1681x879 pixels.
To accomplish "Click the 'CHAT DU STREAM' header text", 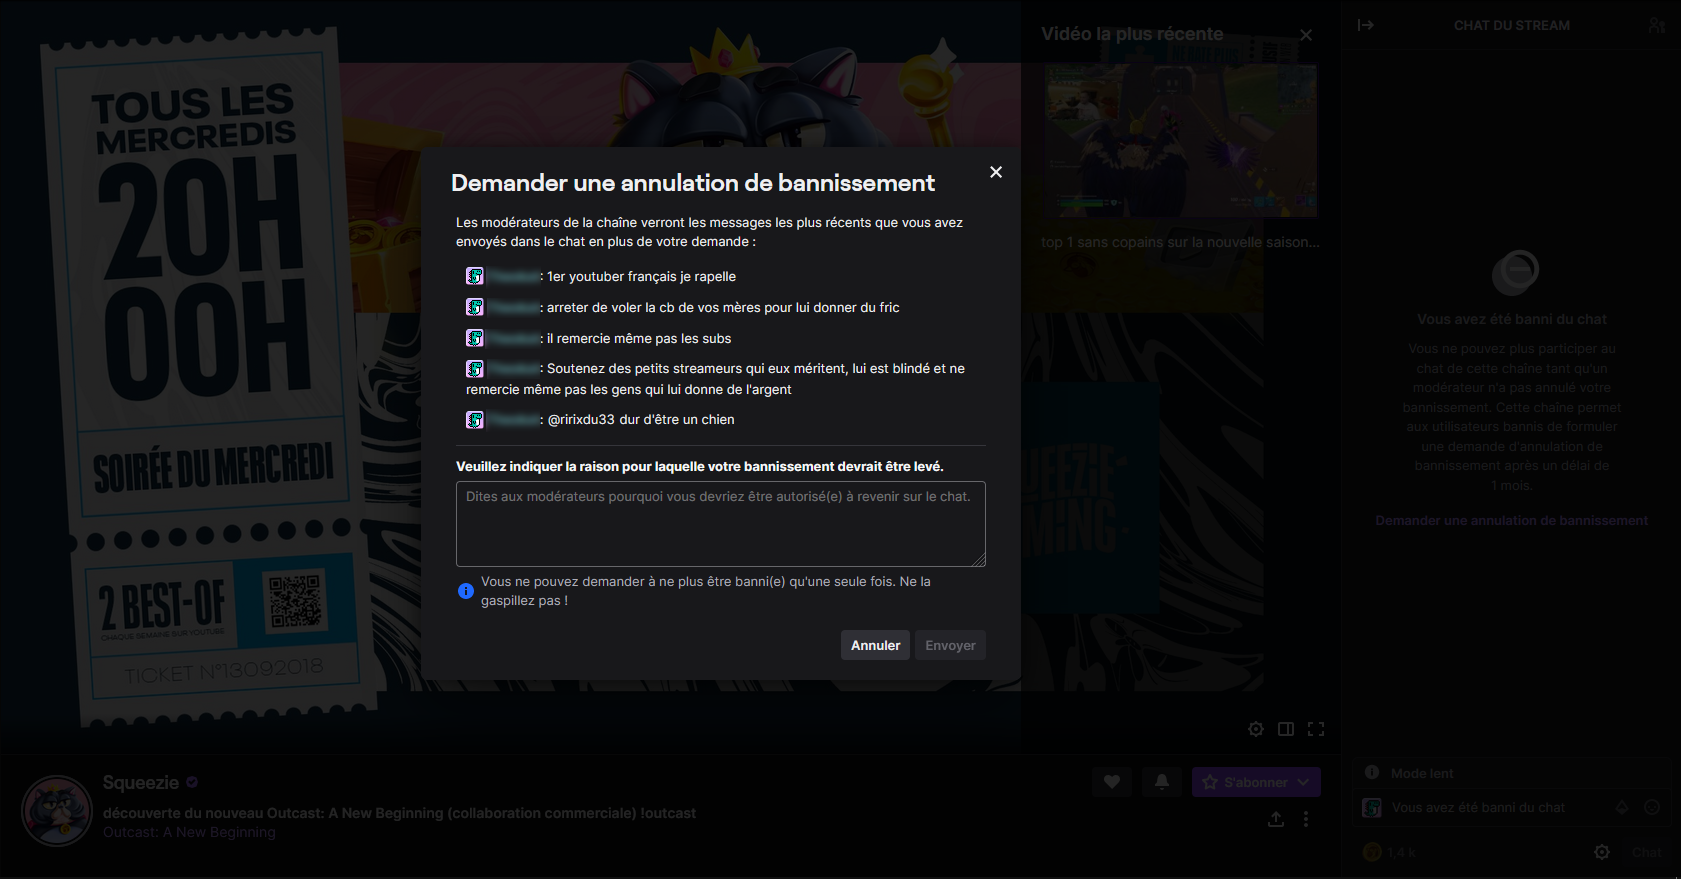I will pos(1511,25).
